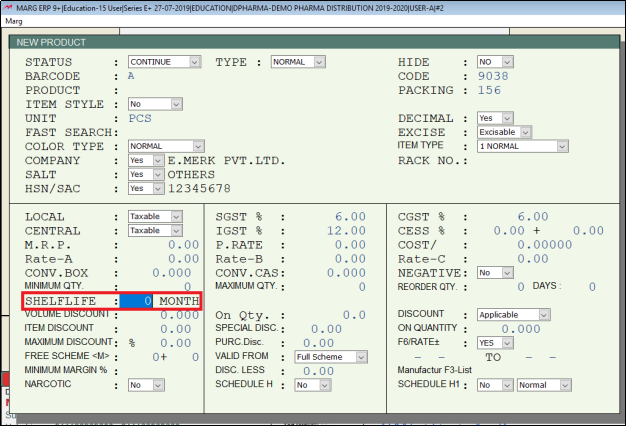Viewport: 626px width, 426px height.
Task: Open the COMPANY Yes dropdown
Action: [146, 160]
